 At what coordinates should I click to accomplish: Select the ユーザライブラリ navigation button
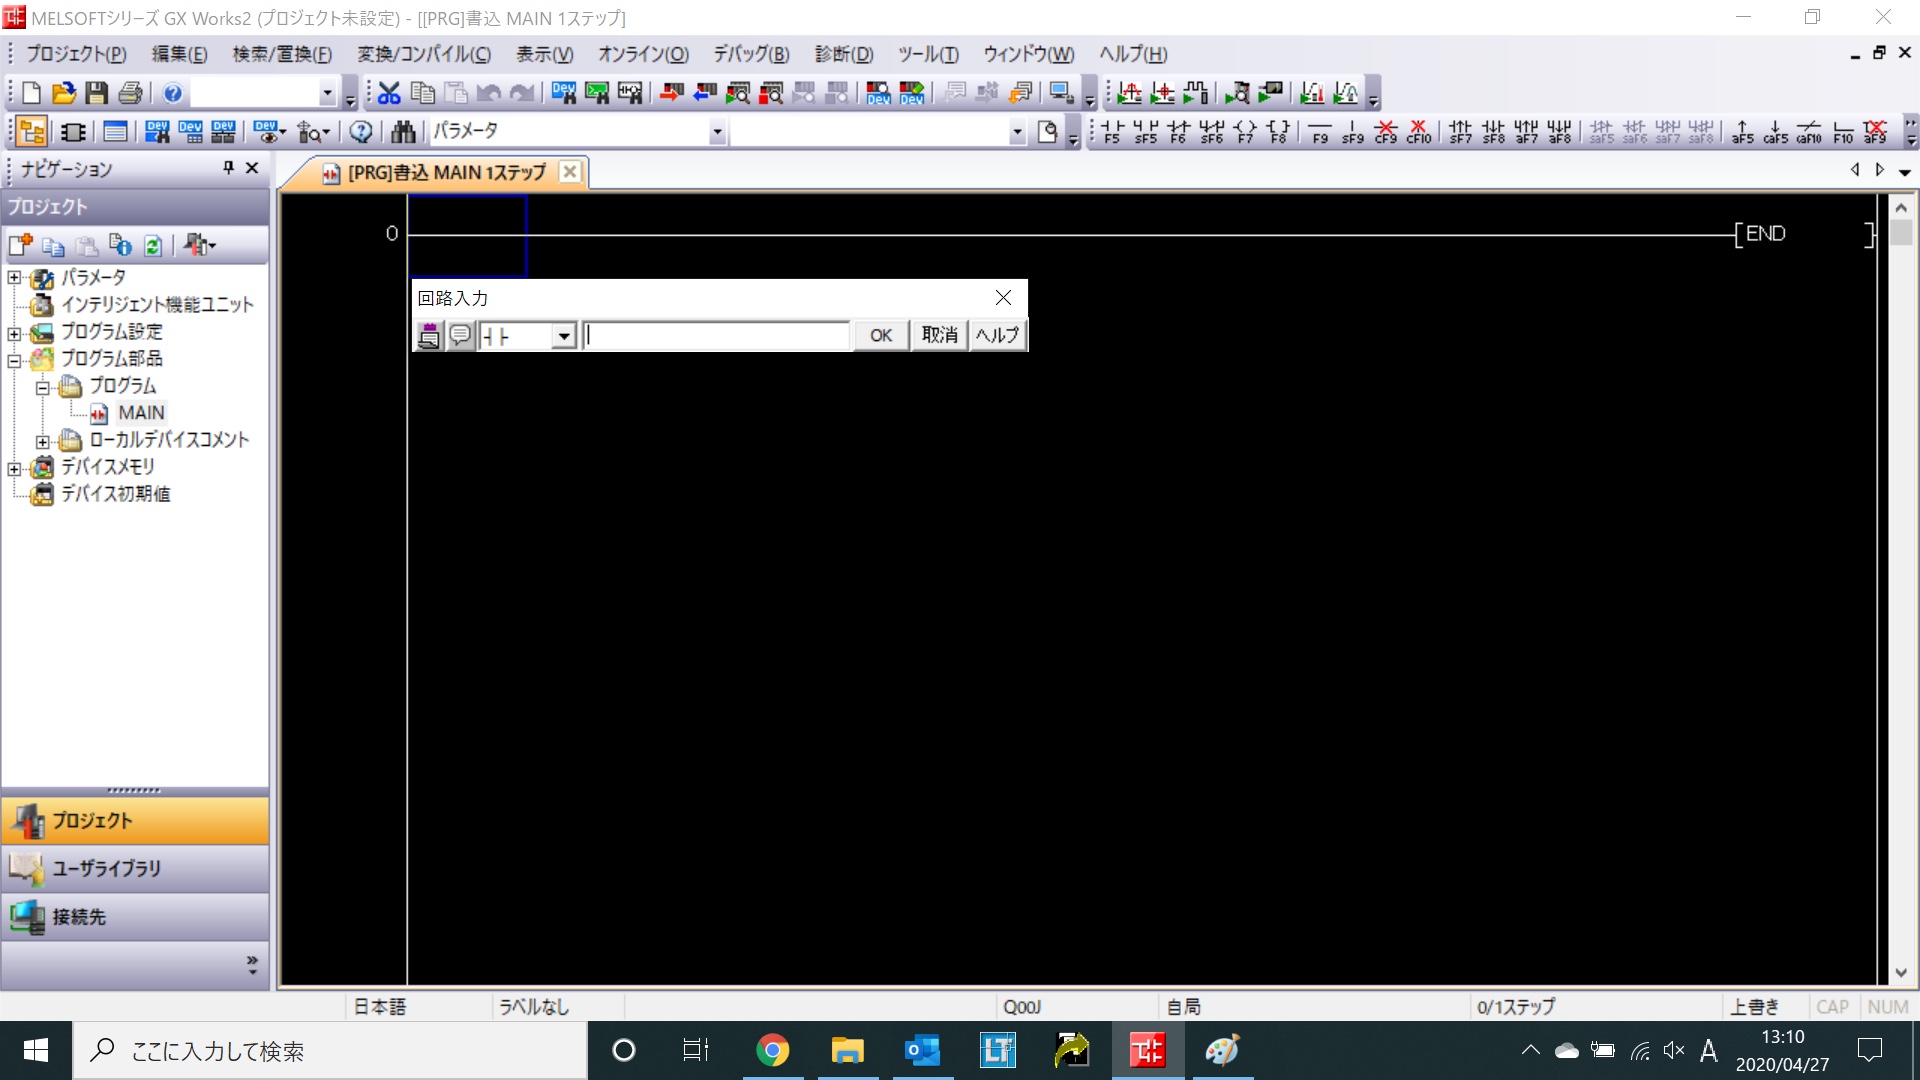[135, 868]
